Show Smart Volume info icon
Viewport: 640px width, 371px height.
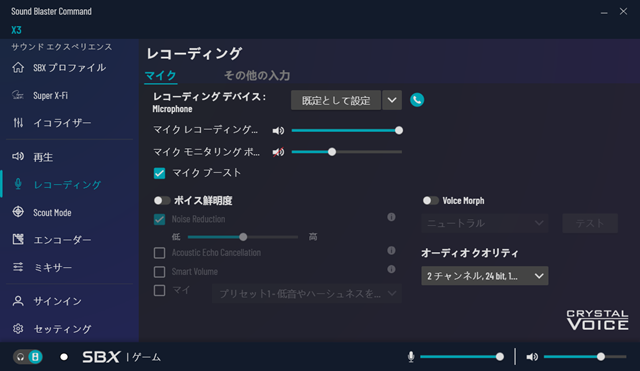[x=391, y=269]
